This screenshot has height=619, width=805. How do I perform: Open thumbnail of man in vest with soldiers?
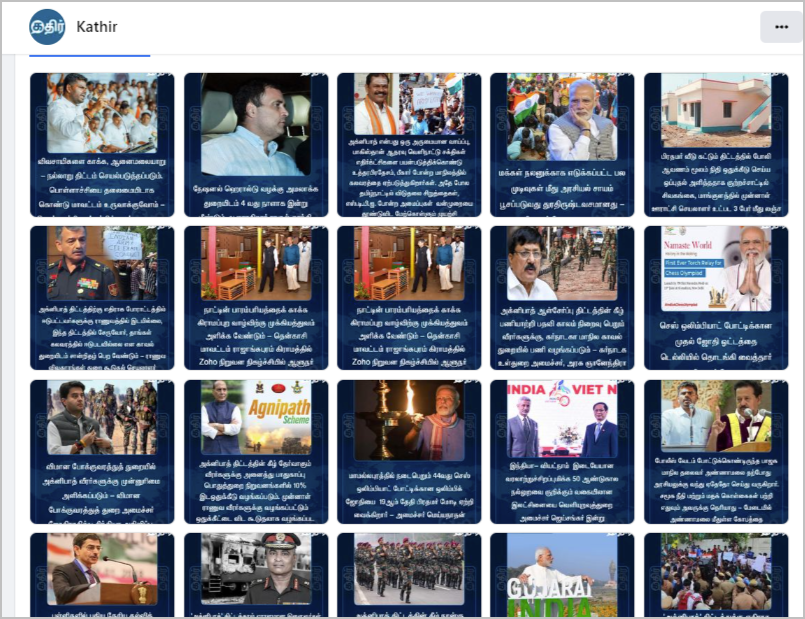point(102,452)
